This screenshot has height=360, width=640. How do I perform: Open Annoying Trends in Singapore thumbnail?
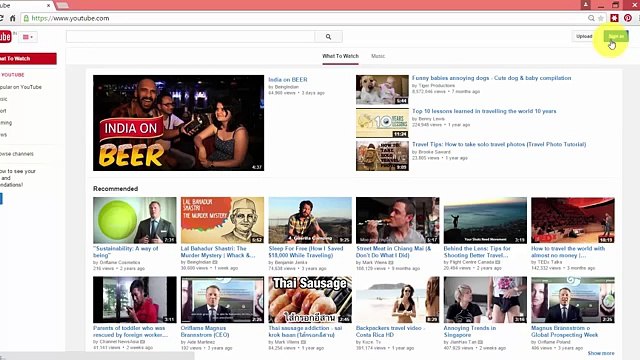coord(485,300)
